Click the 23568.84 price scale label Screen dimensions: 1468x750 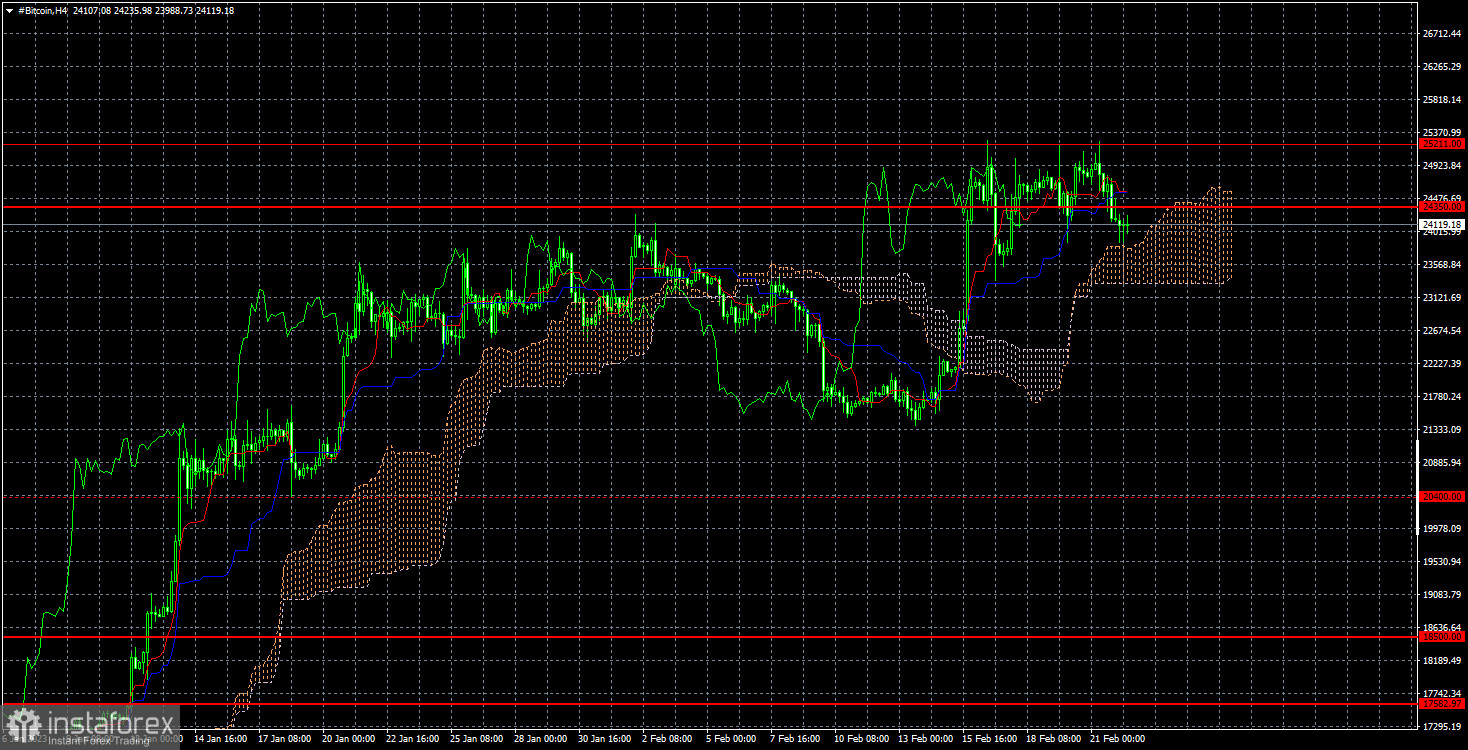click(x=1442, y=265)
